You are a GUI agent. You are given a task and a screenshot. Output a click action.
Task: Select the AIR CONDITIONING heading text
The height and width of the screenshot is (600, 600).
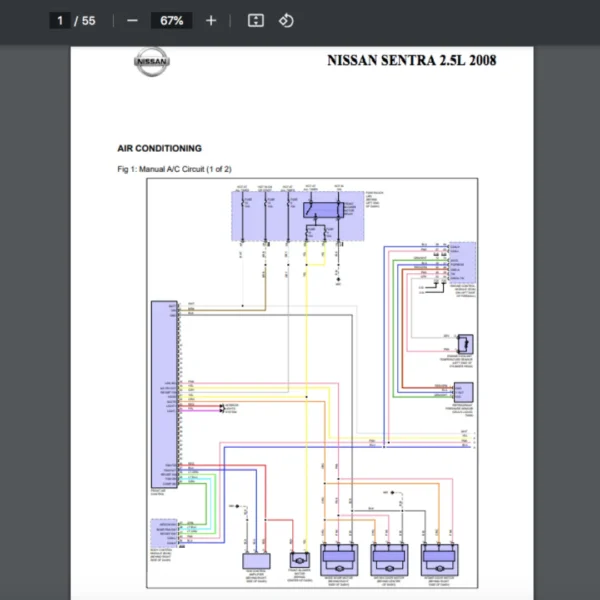[x=159, y=148]
